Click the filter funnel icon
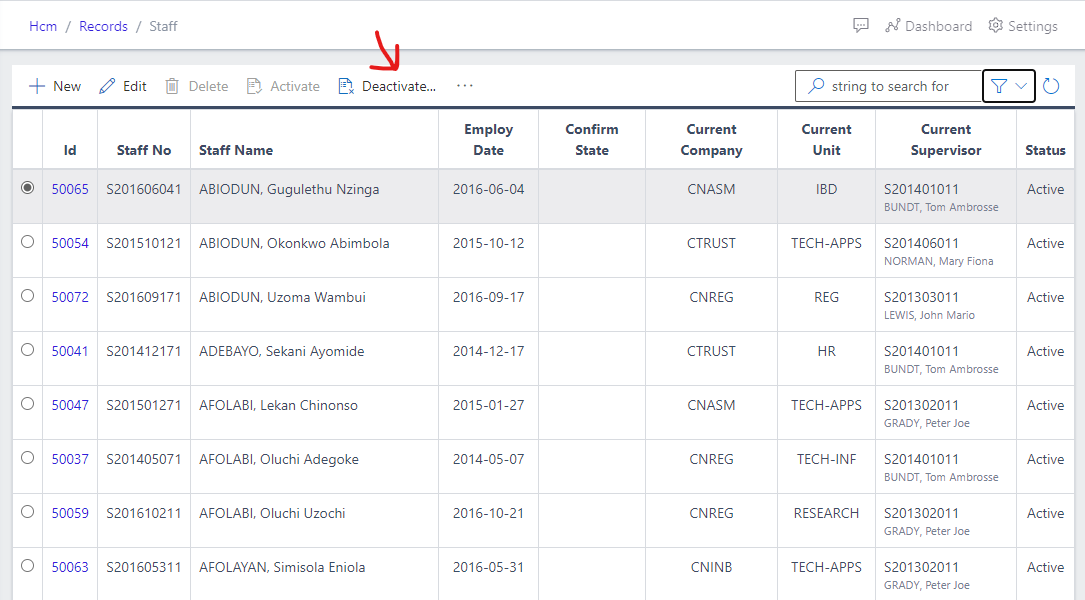 pos(998,86)
